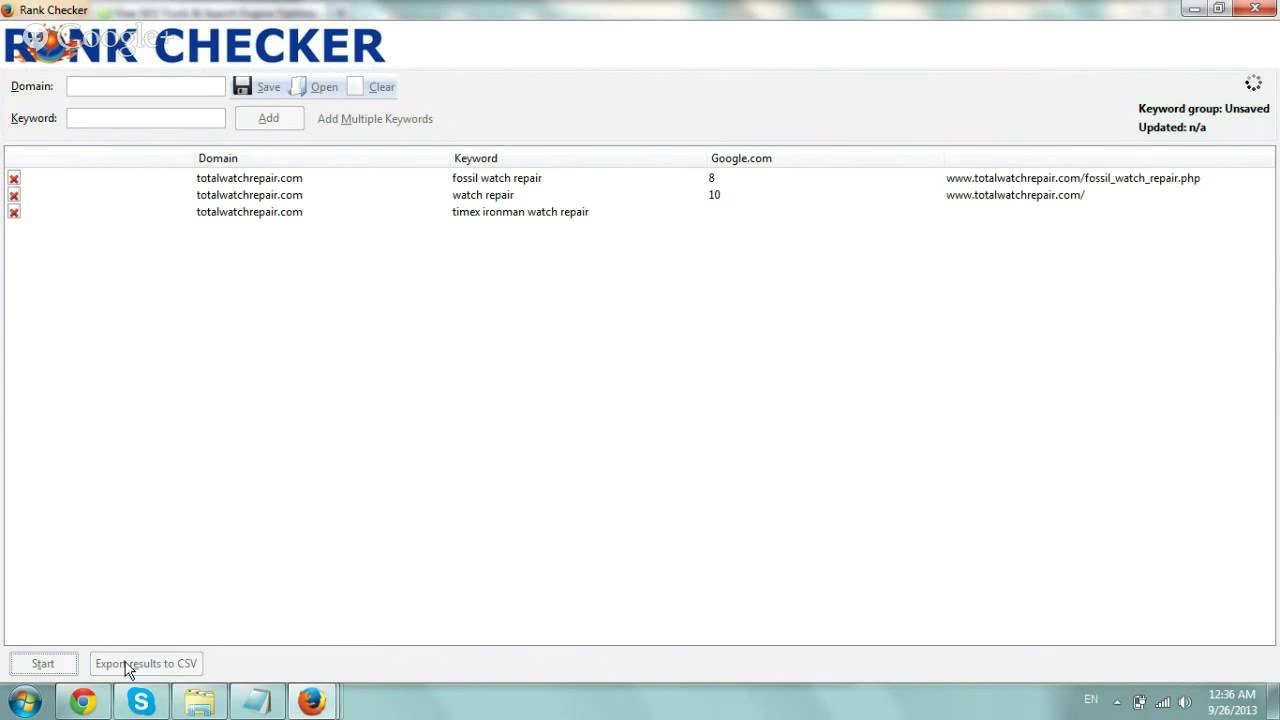Select the fossil_watch_repair.php URL cell
The image size is (1280, 720).
1073,178
